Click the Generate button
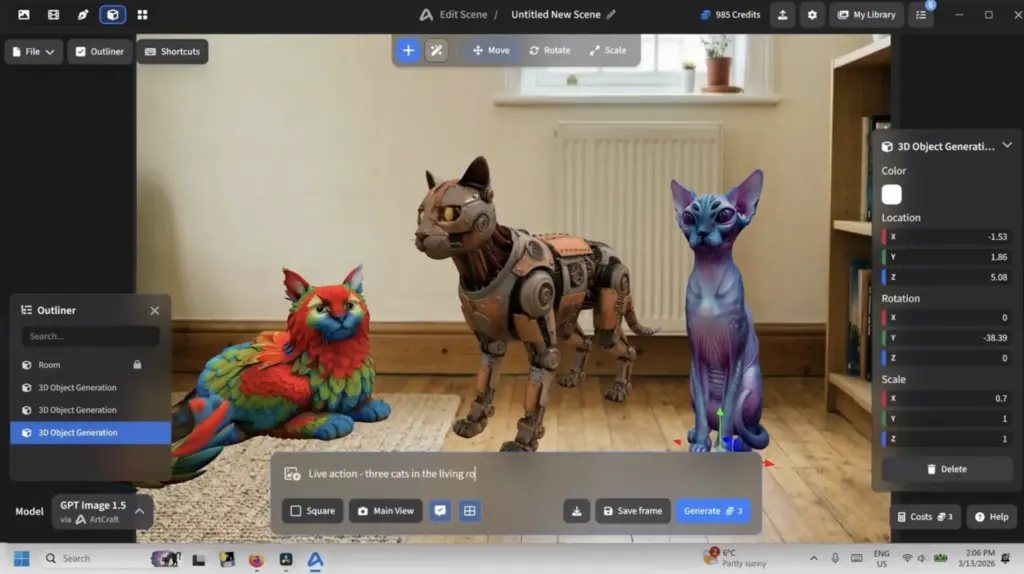Screen dimensions: 1024x574 click(x=713, y=511)
